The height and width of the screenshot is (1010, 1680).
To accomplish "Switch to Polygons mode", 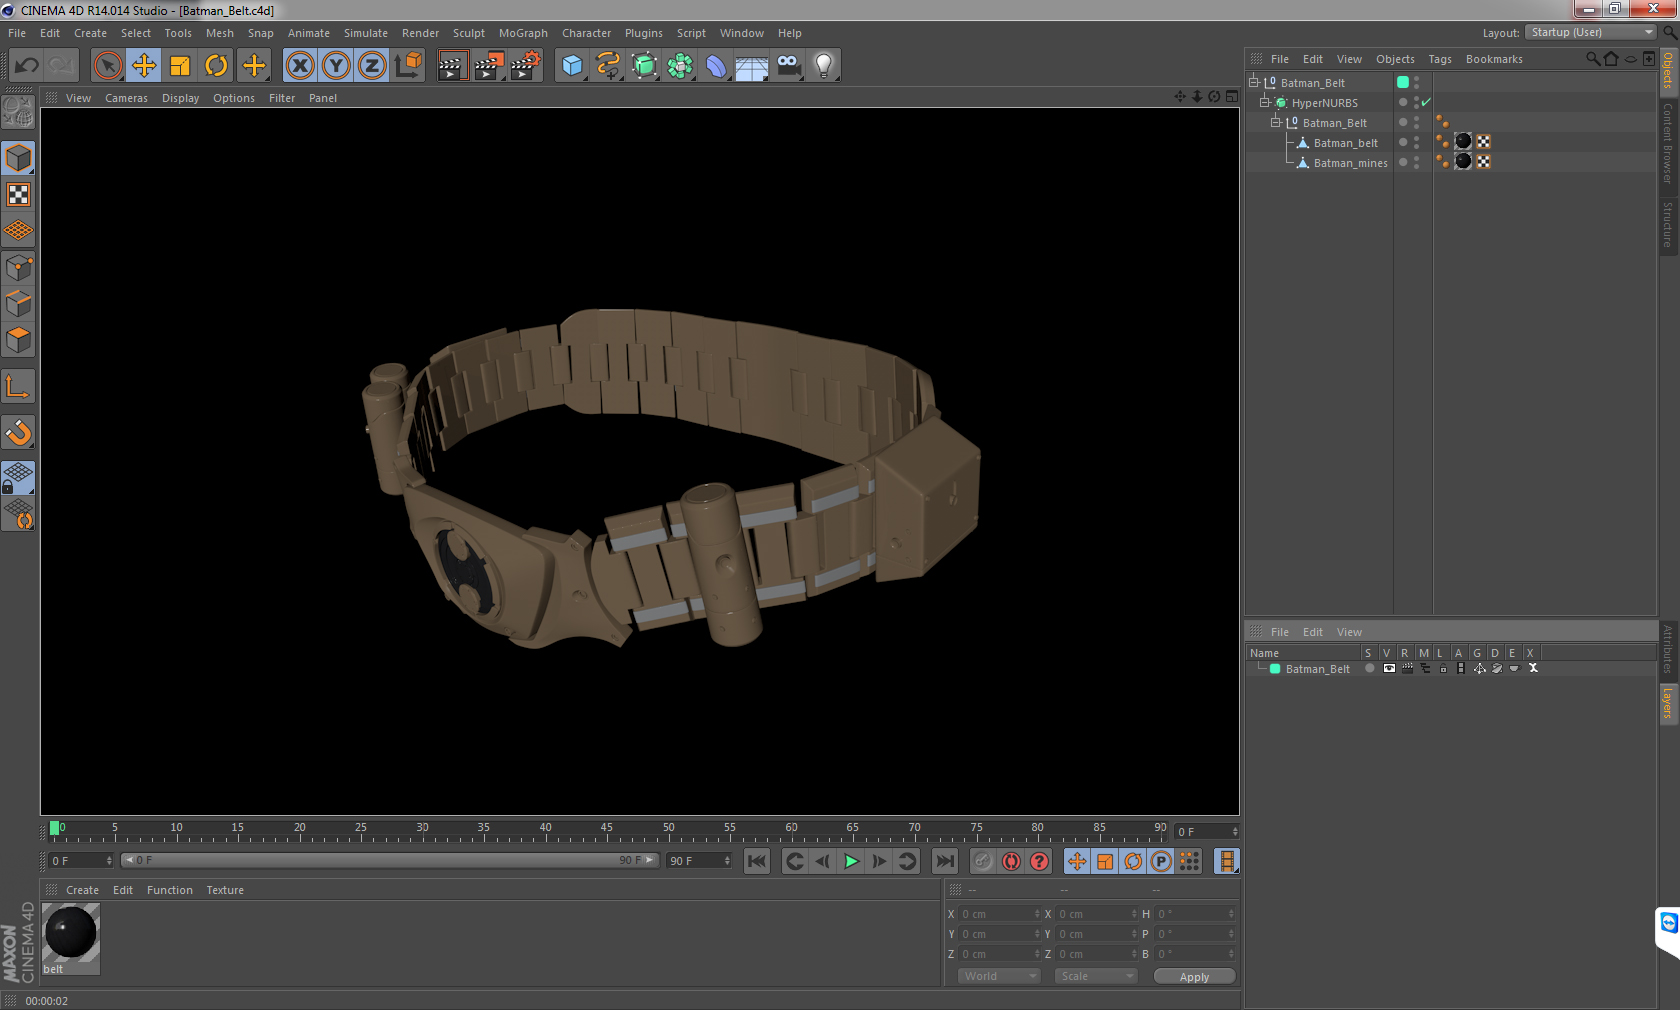I will pos(19,340).
